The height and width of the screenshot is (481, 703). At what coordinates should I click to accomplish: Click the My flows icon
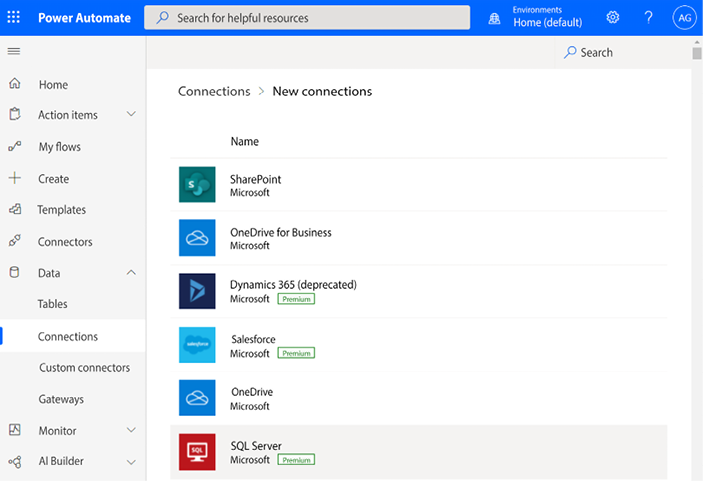pos(15,146)
